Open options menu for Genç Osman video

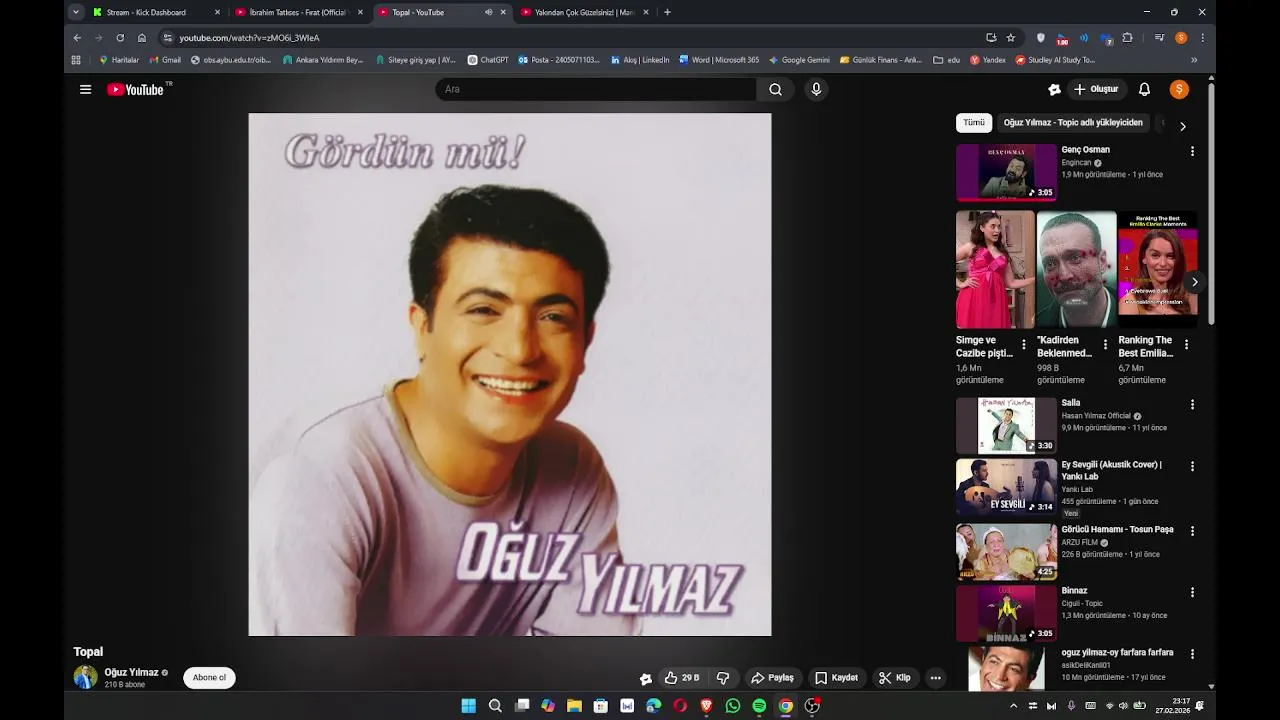1192,151
